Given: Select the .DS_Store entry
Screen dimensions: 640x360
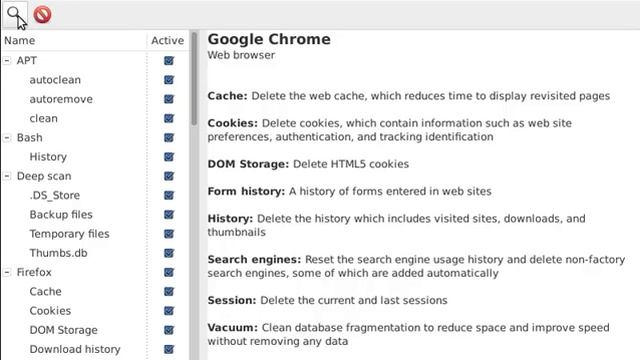Looking at the screenshot, I should (55, 196).
